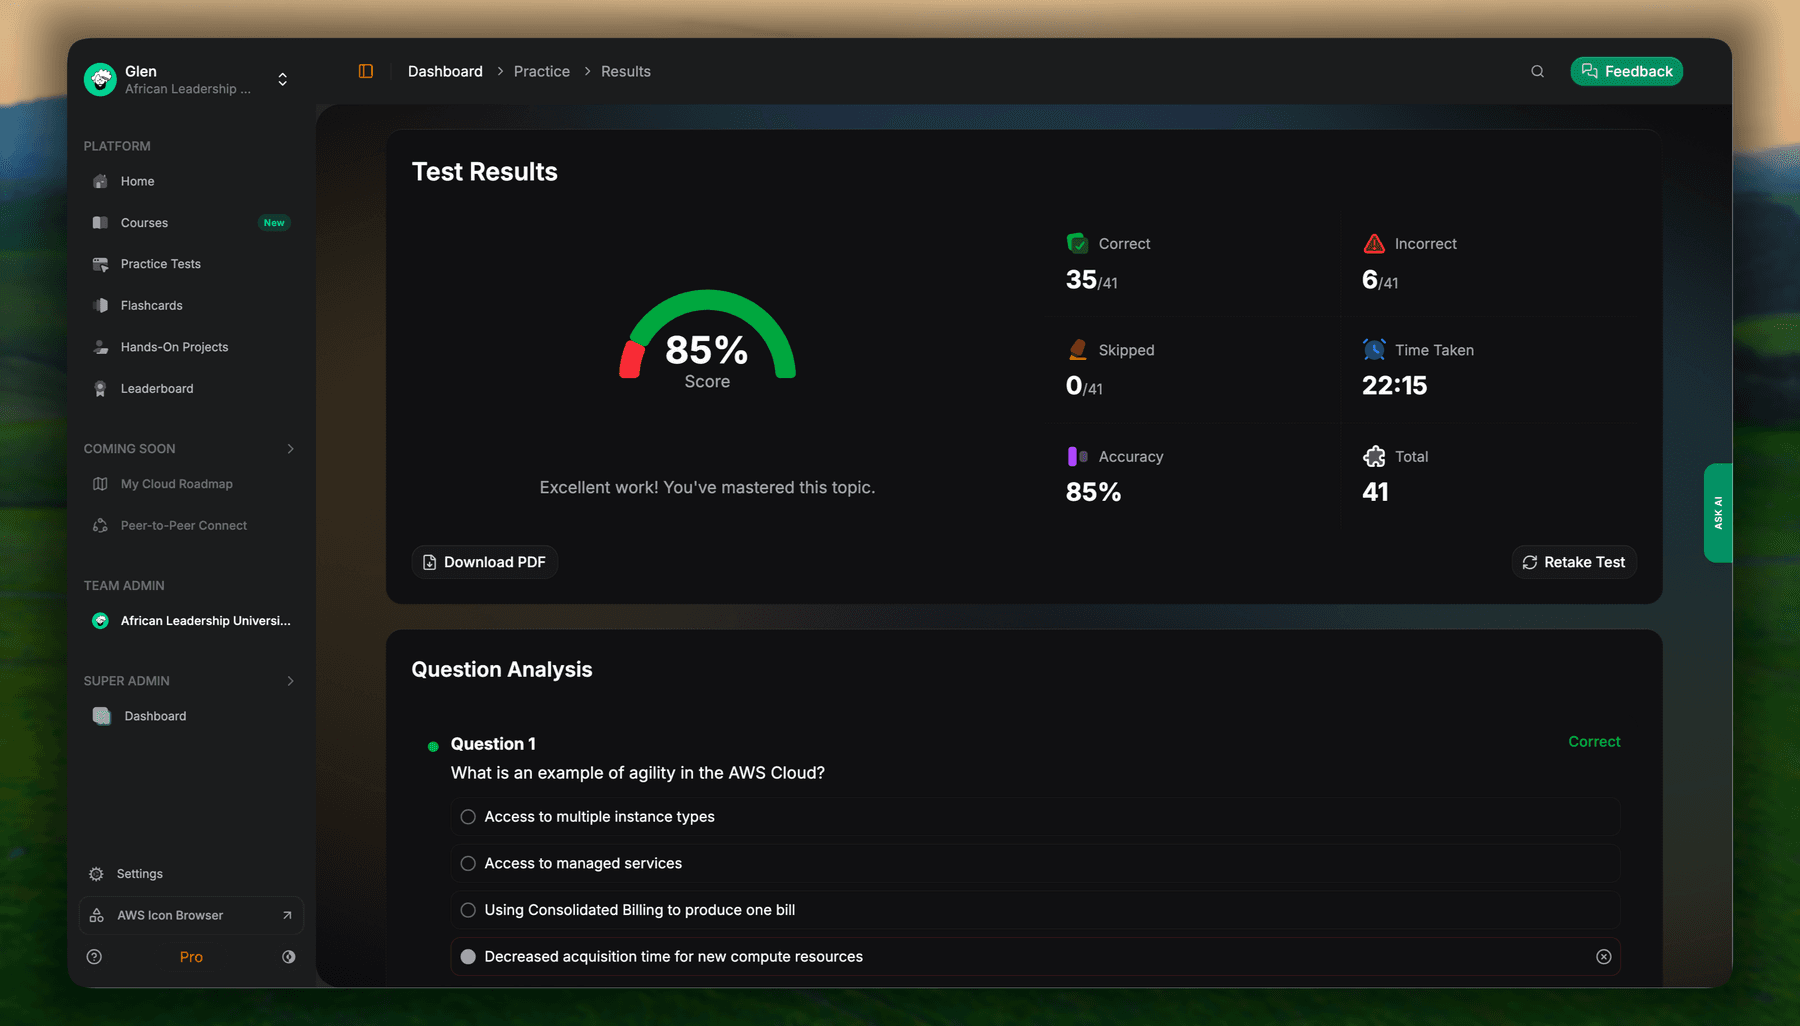1800x1026 pixels.
Task: Select 'Access to multiple instance types' option
Action: coord(1035,817)
